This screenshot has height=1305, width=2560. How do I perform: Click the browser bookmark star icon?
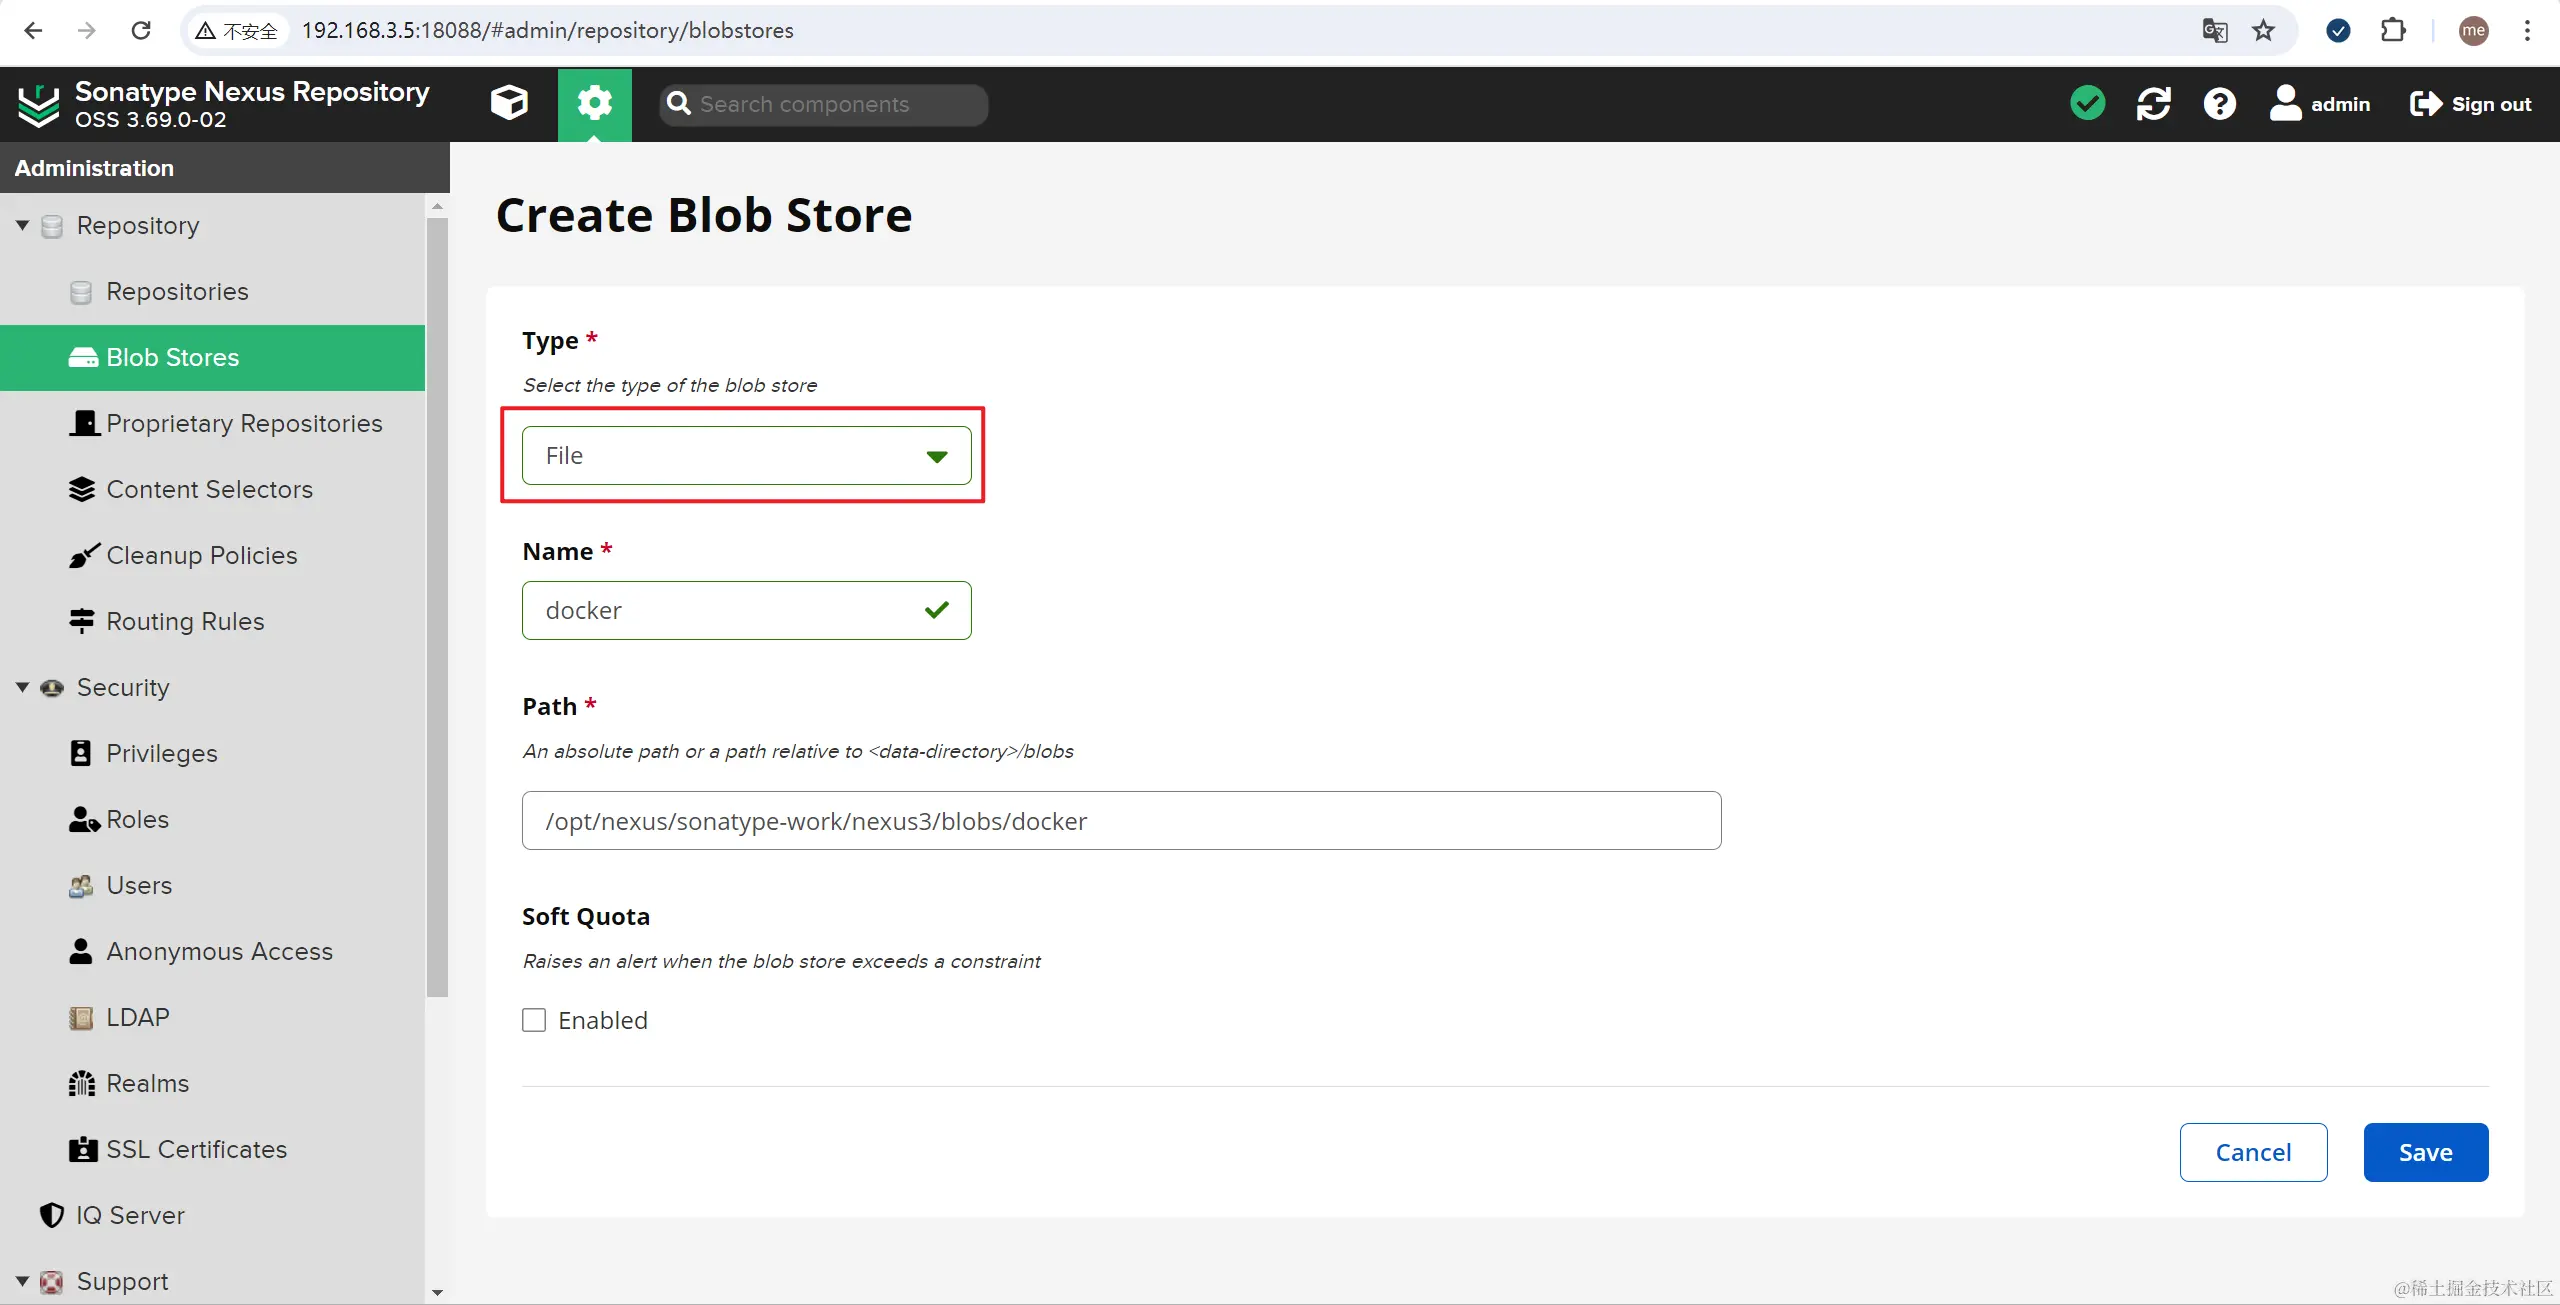(x=2264, y=30)
